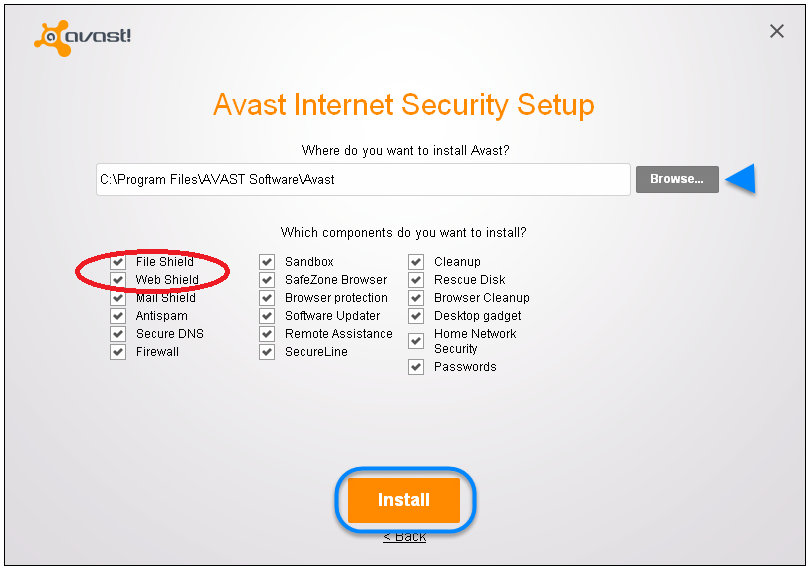Close the Avast setup window

tap(776, 31)
